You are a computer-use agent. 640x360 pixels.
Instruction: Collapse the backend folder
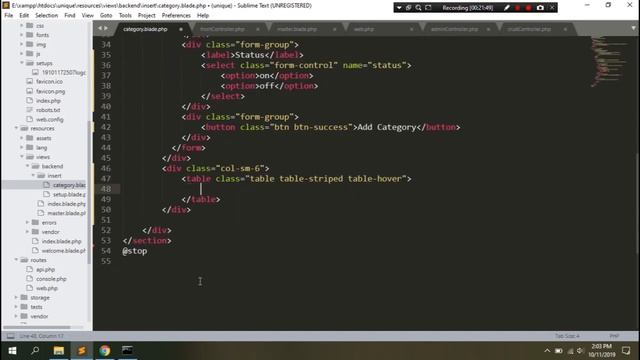coord(27,166)
